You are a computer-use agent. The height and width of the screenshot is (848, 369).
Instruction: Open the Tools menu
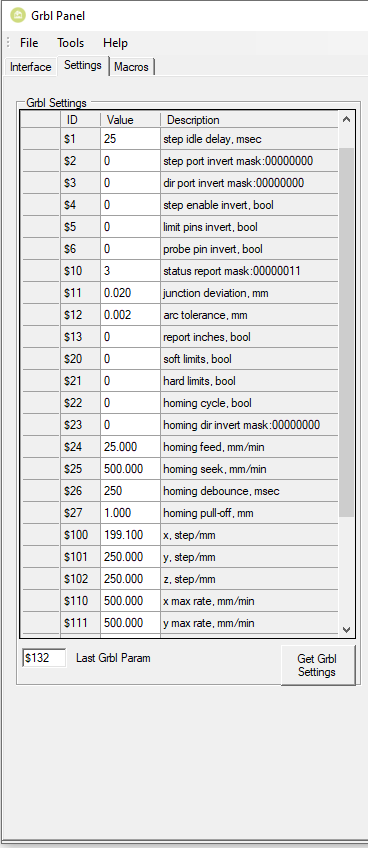71,43
